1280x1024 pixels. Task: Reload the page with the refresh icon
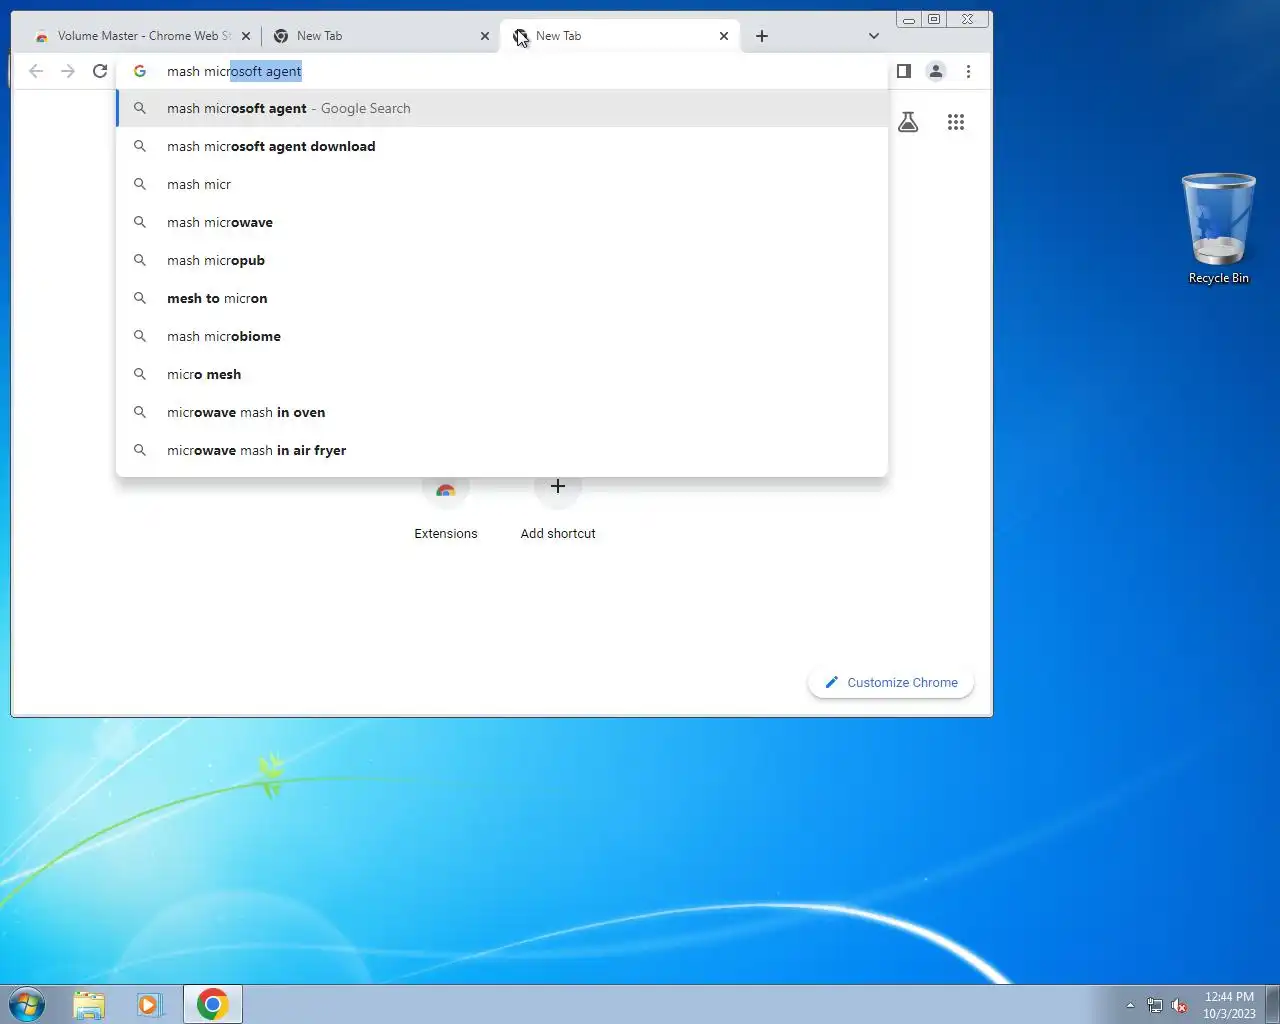tap(100, 71)
